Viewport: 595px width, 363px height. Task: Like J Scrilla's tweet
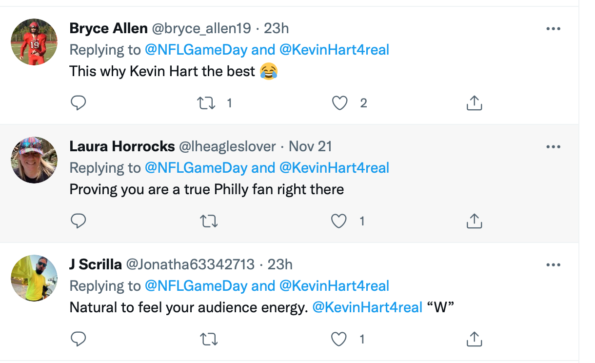pos(339,339)
